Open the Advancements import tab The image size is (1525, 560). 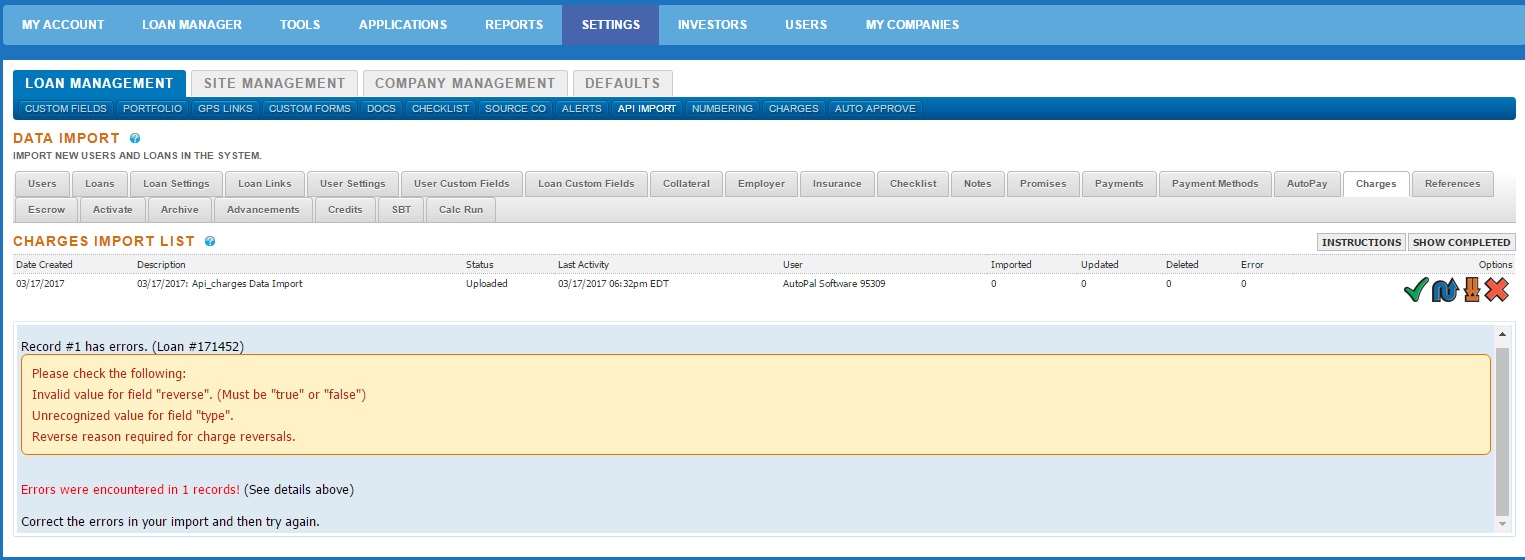click(x=263, y=210)
